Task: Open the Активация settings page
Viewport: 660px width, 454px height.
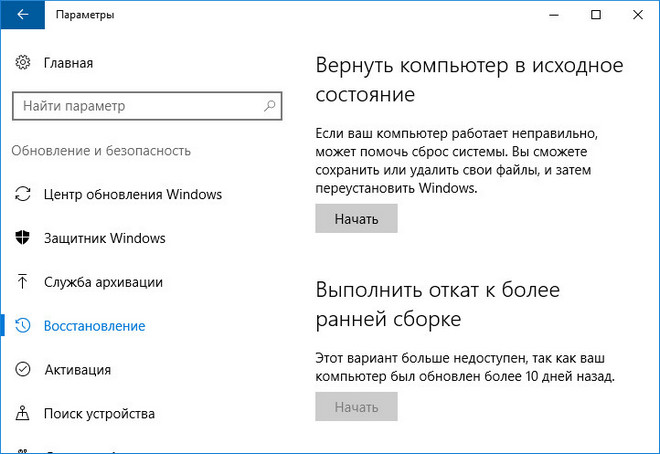Action: [78, 370]
